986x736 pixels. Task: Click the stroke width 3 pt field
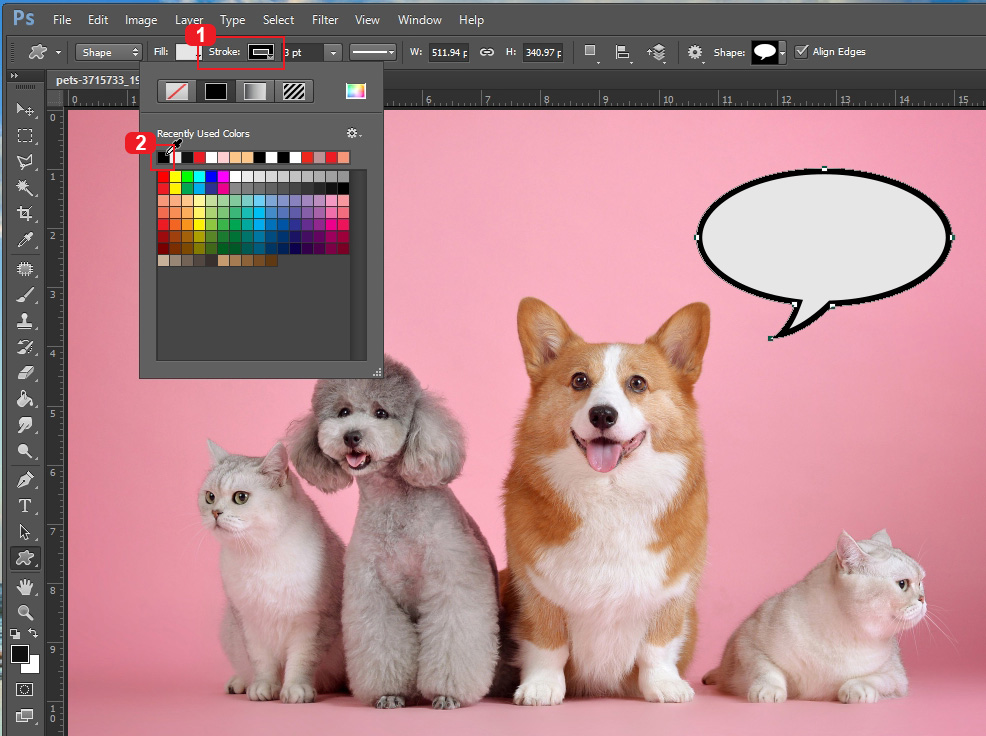(304, 52)
